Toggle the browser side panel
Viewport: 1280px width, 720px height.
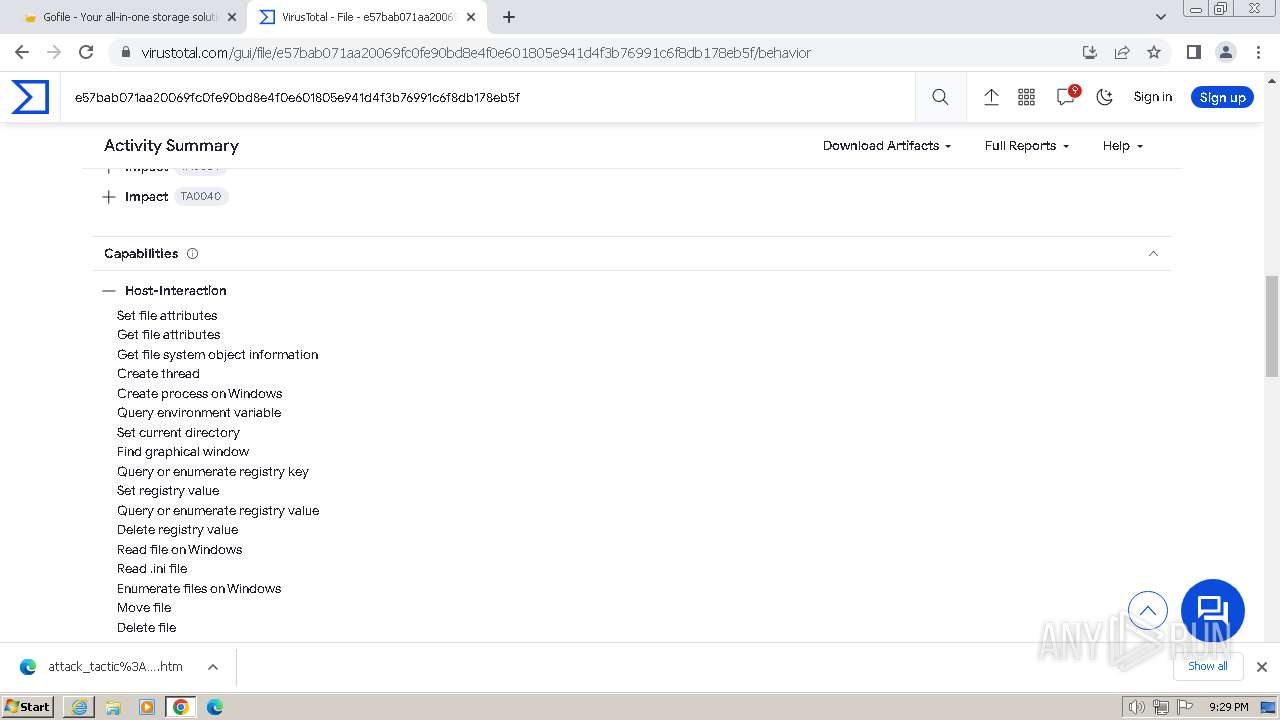coord(1193,52)
